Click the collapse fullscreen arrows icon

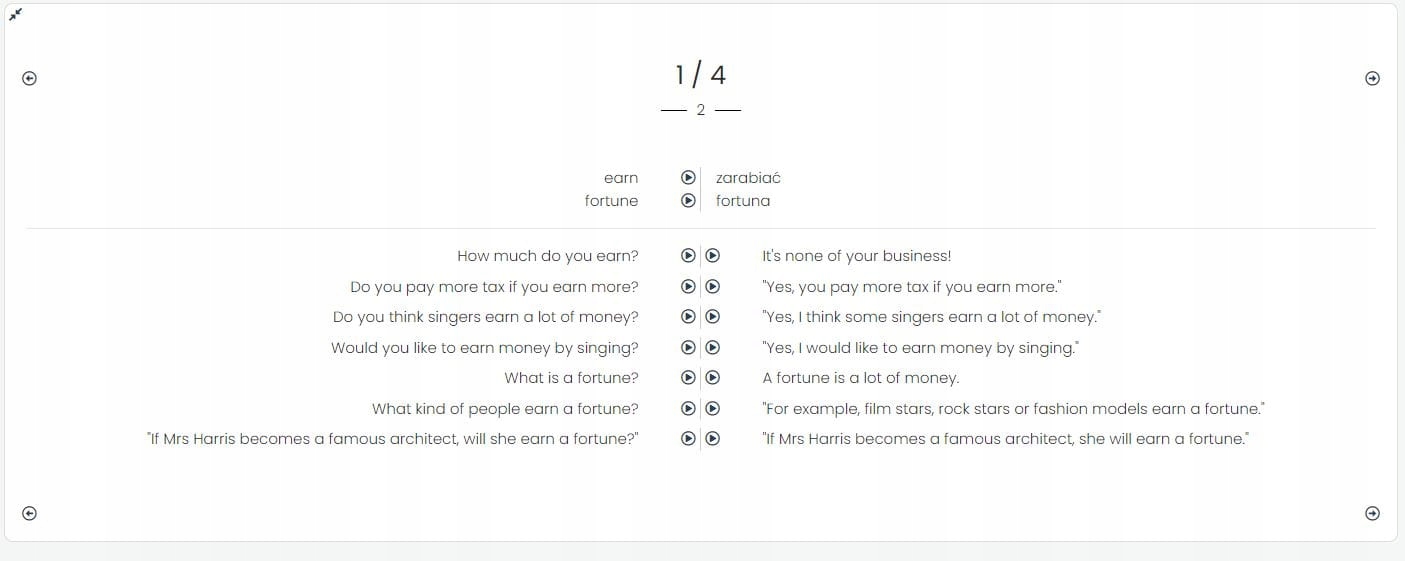[x=15, y=14]
